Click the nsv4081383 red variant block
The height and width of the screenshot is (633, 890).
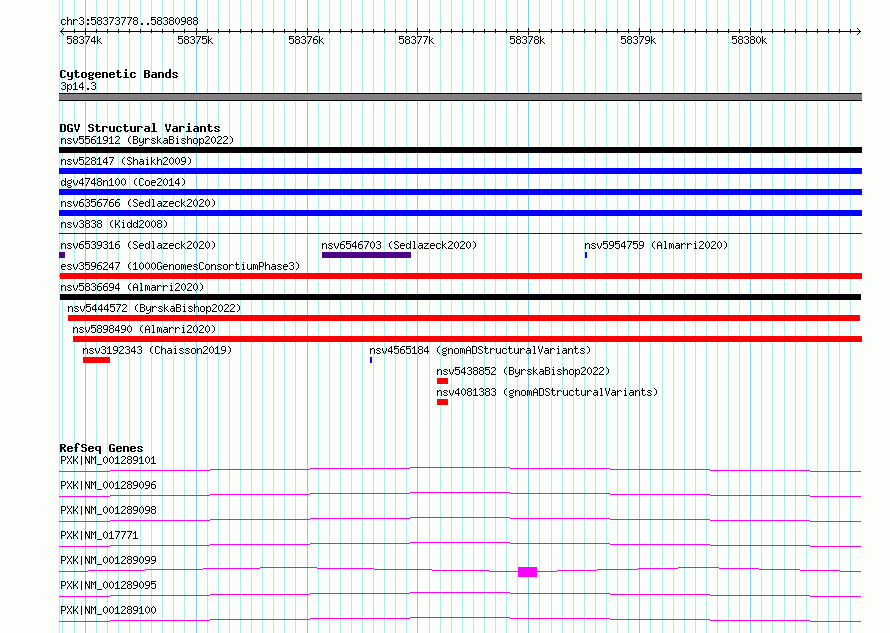(x=442, y=402)
